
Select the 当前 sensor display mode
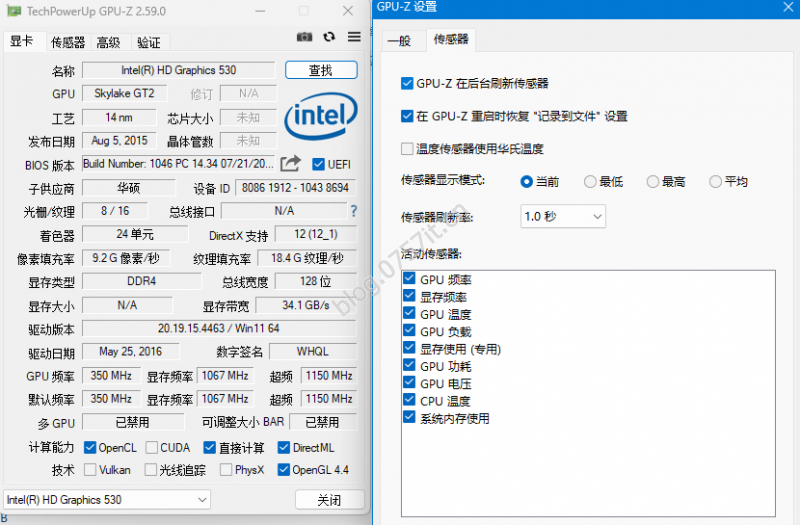(x=527, y=182)
